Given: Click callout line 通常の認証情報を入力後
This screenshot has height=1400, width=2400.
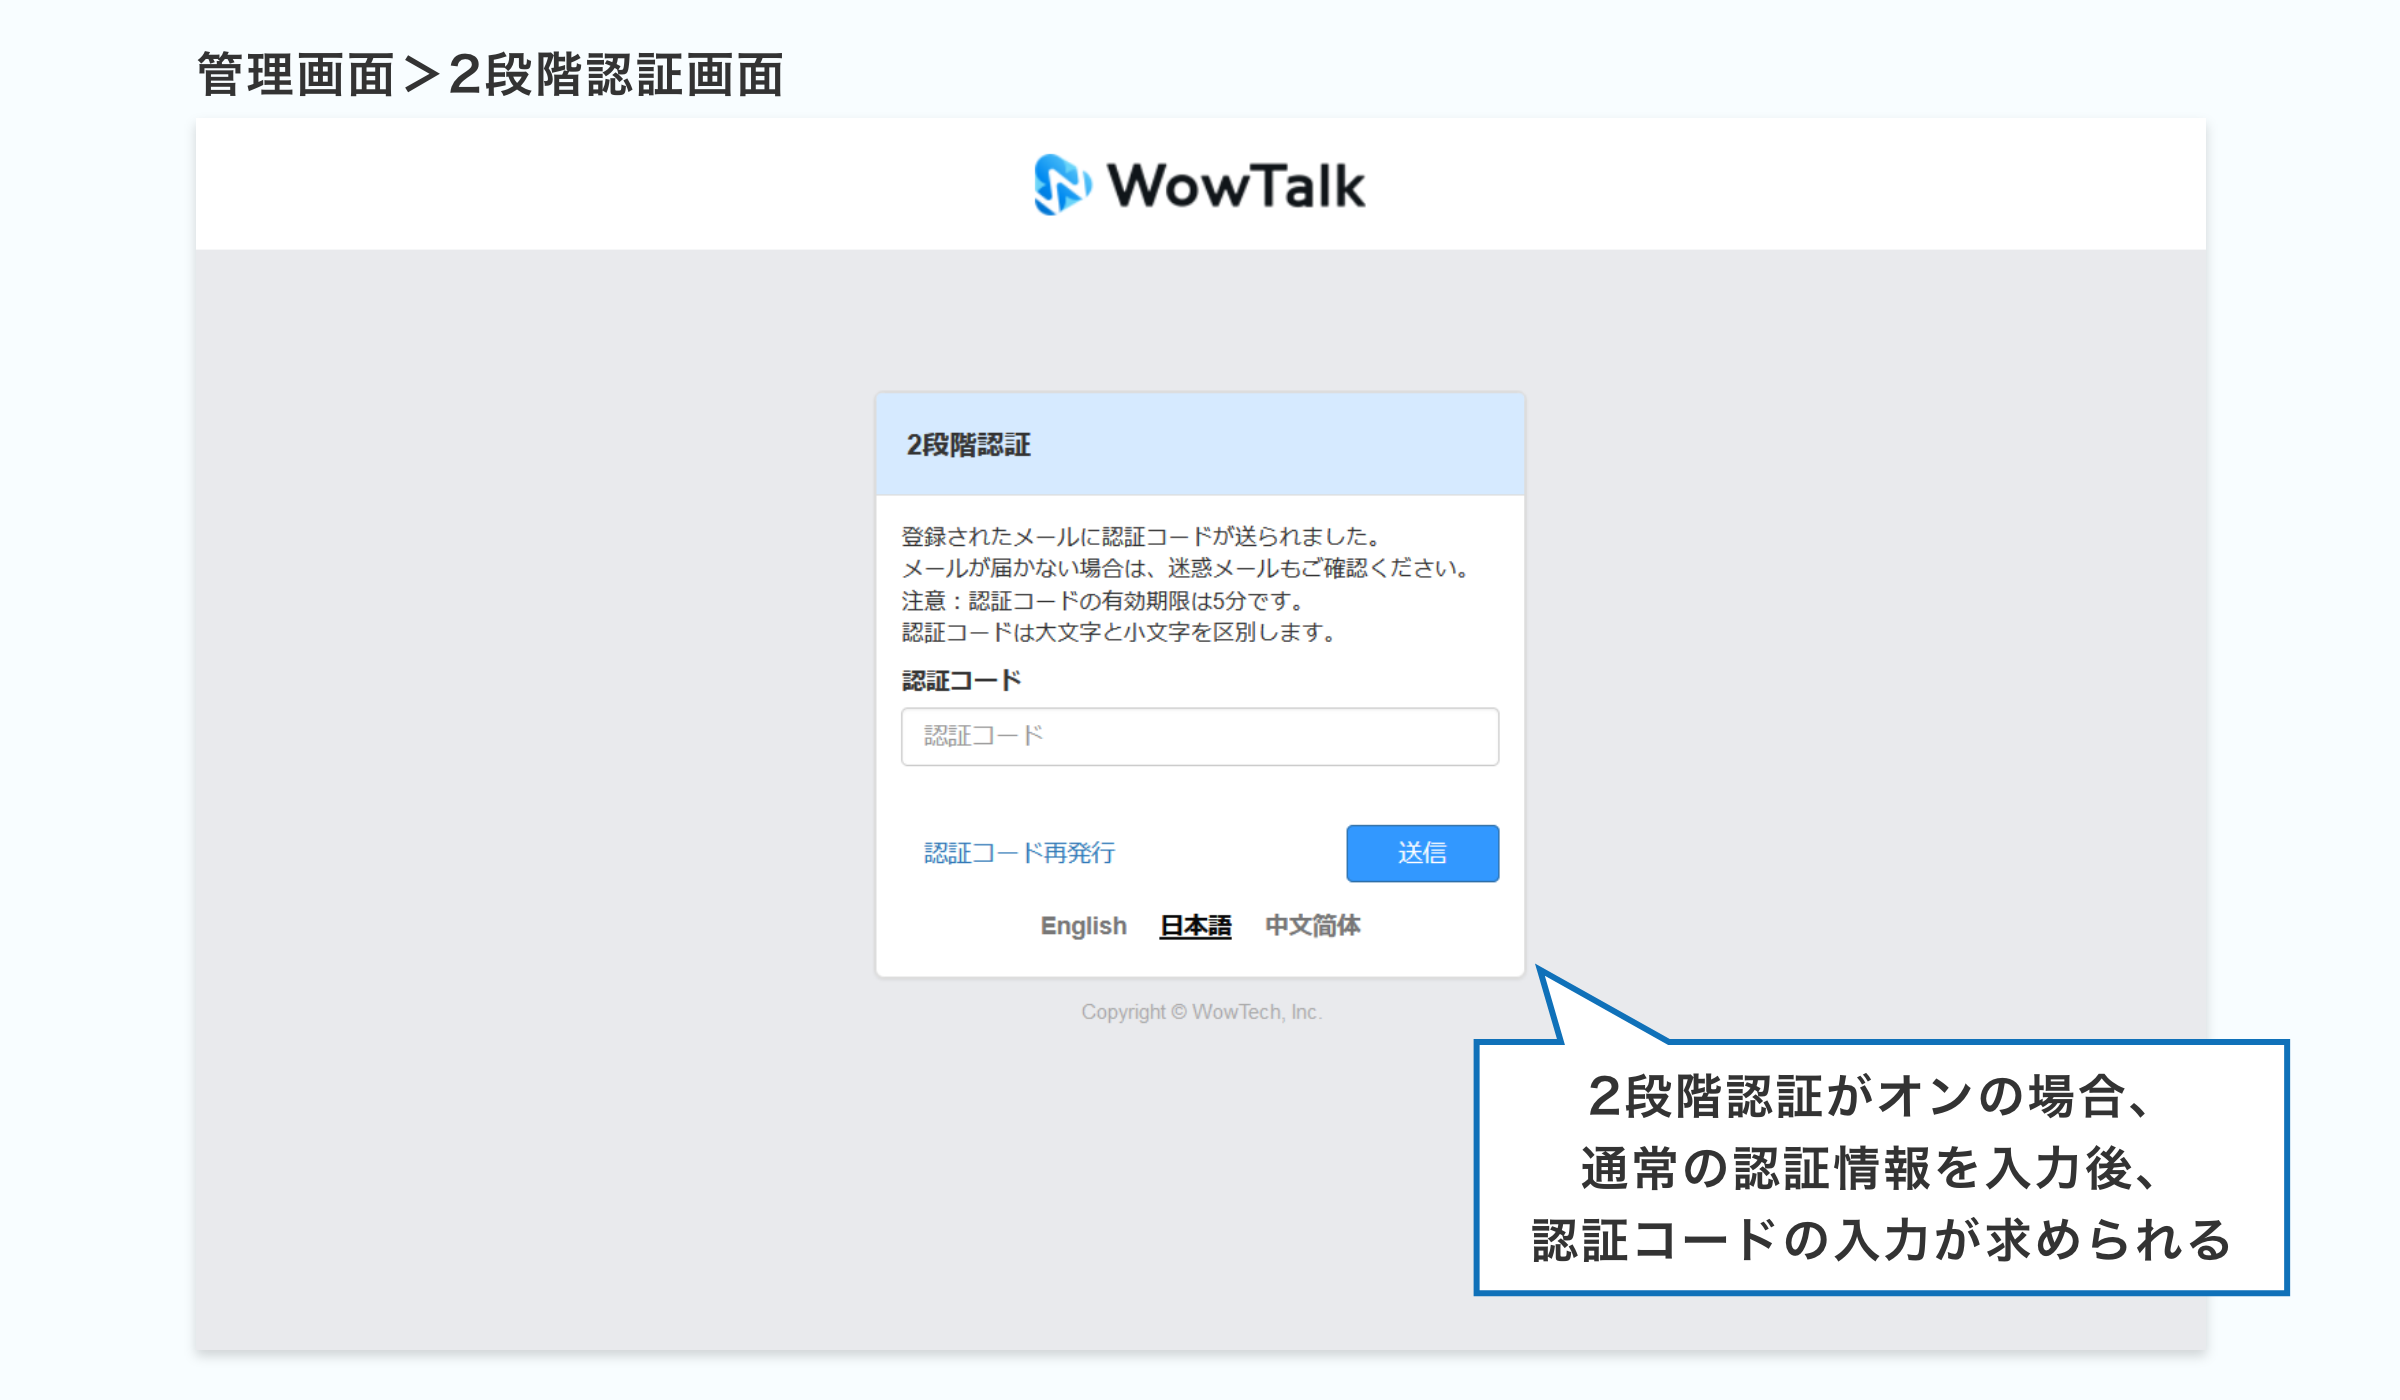Looking at the screenshot, I should click(x=1868, y=1168).
